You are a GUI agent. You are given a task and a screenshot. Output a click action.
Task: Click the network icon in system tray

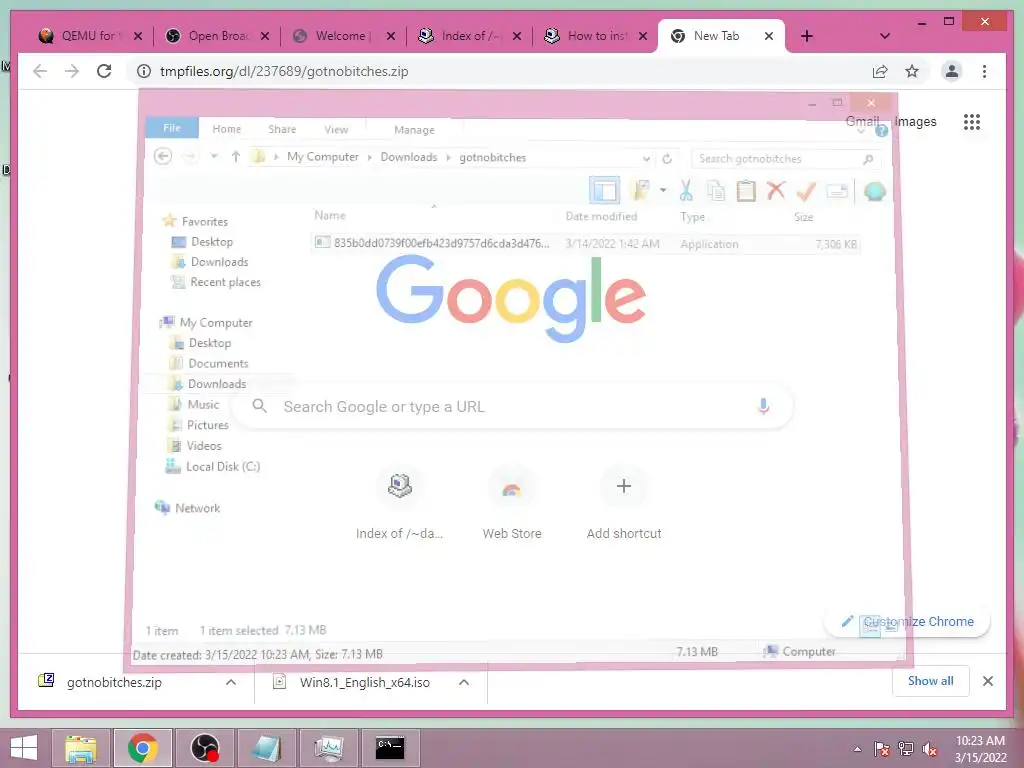coord(906,749)
